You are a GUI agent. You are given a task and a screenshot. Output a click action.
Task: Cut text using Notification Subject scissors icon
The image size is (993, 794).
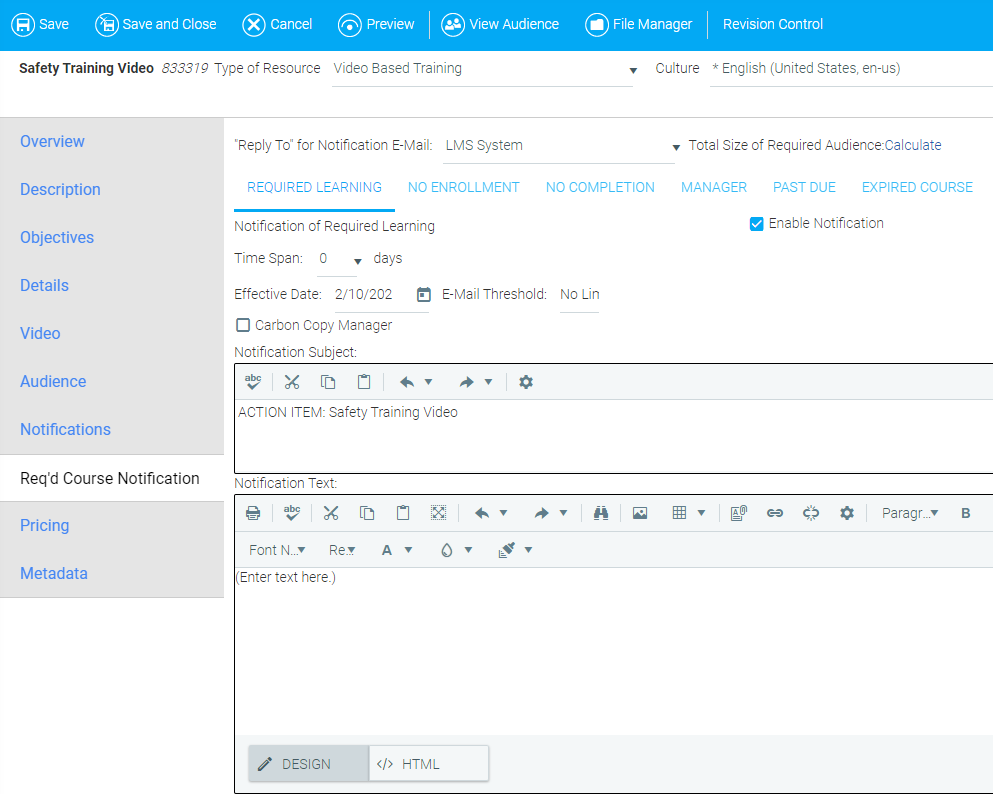click(292, 382)
